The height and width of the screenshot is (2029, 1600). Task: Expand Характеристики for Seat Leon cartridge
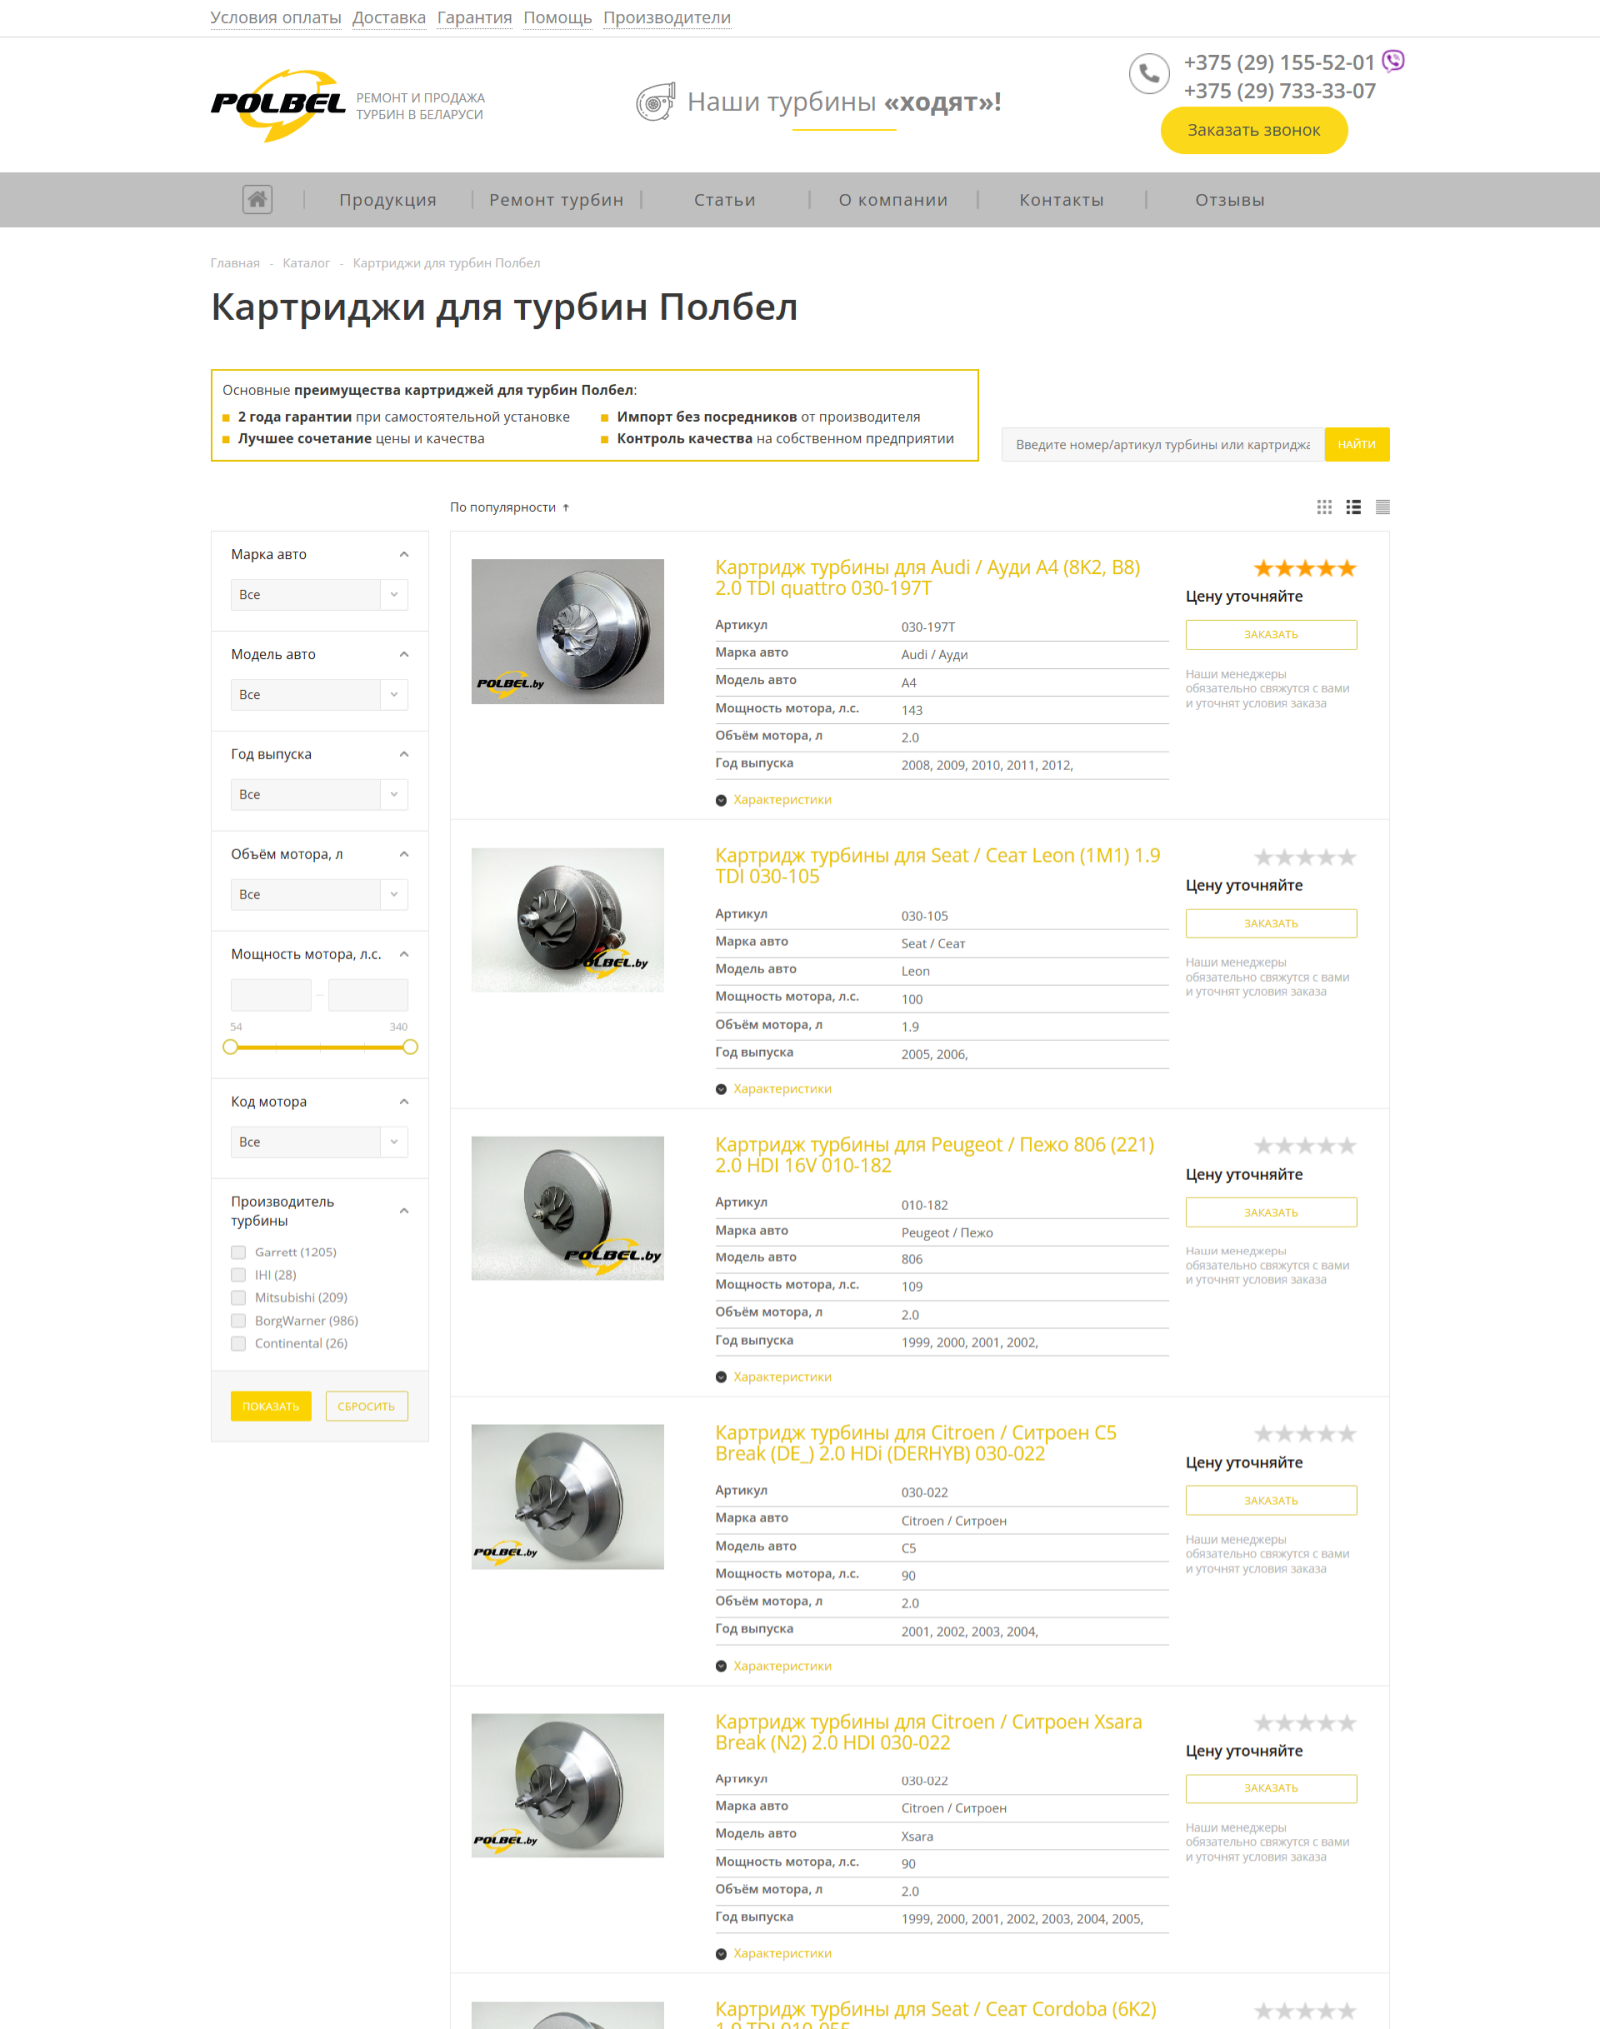pos(774,1088)
